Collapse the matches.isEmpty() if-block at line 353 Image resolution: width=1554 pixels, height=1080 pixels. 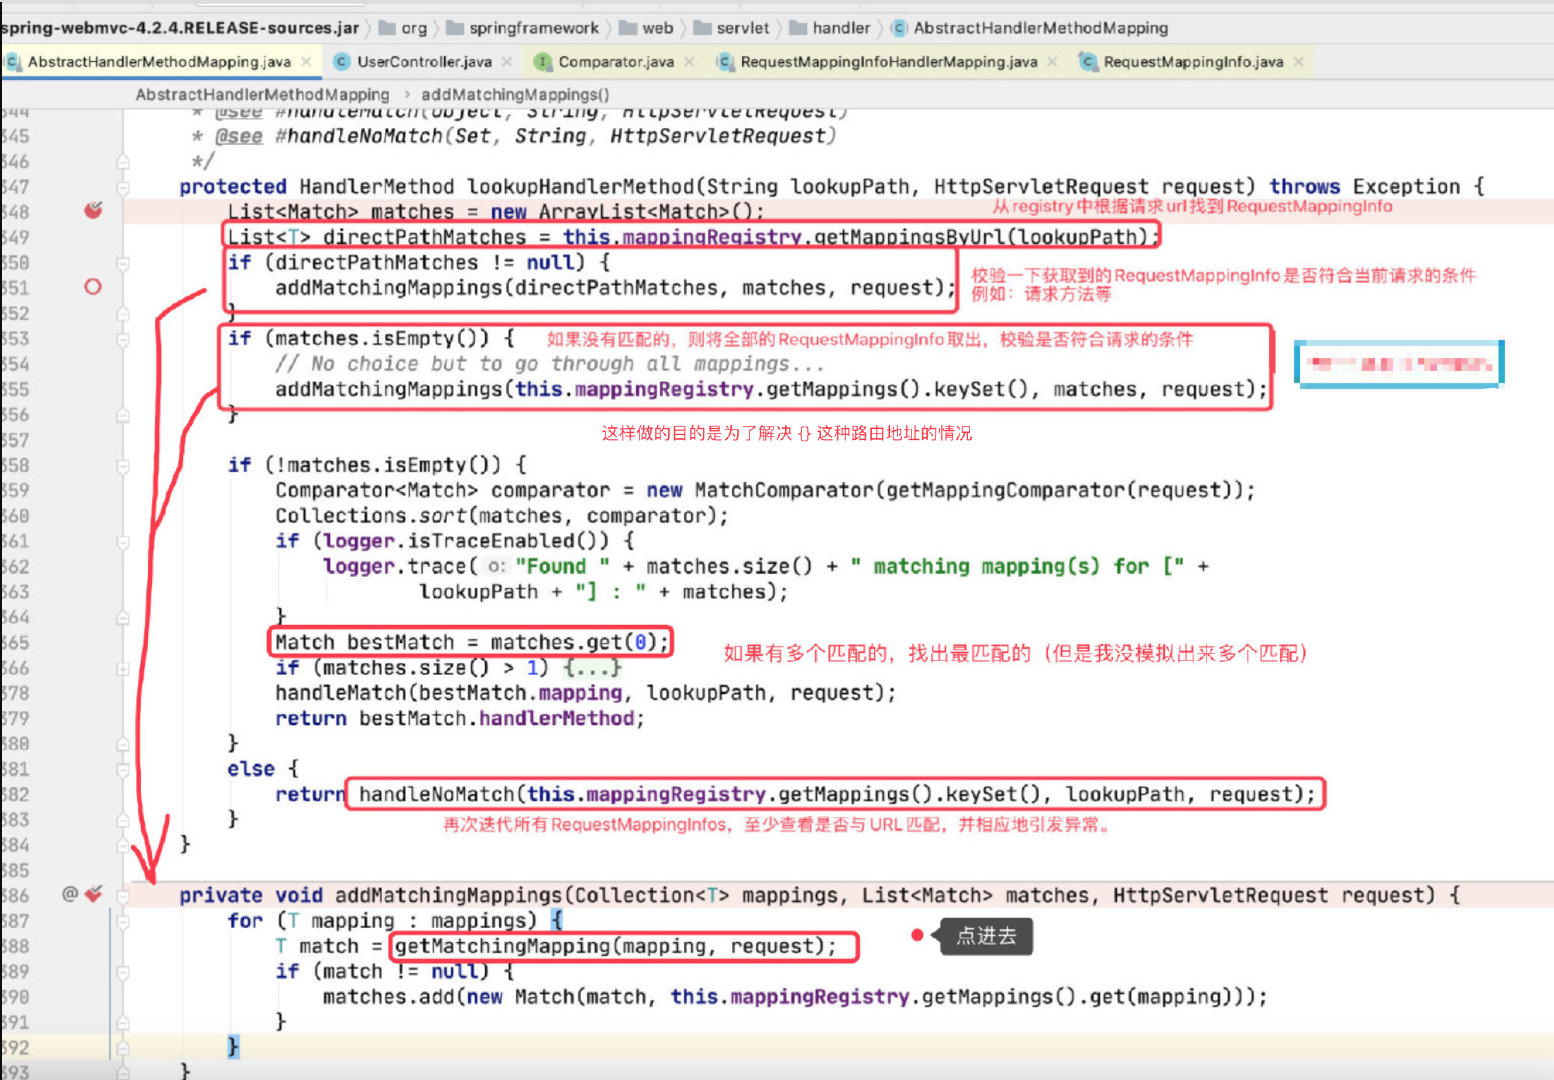pyautogui.click(x=122, y=339)
